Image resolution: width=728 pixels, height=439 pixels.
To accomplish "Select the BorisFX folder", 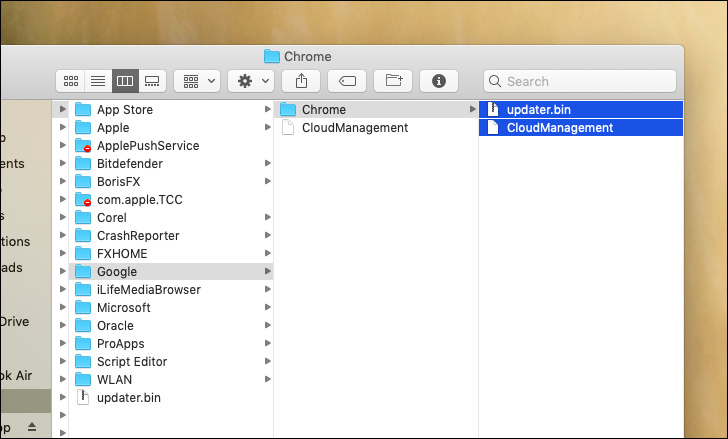I will 171,182.
